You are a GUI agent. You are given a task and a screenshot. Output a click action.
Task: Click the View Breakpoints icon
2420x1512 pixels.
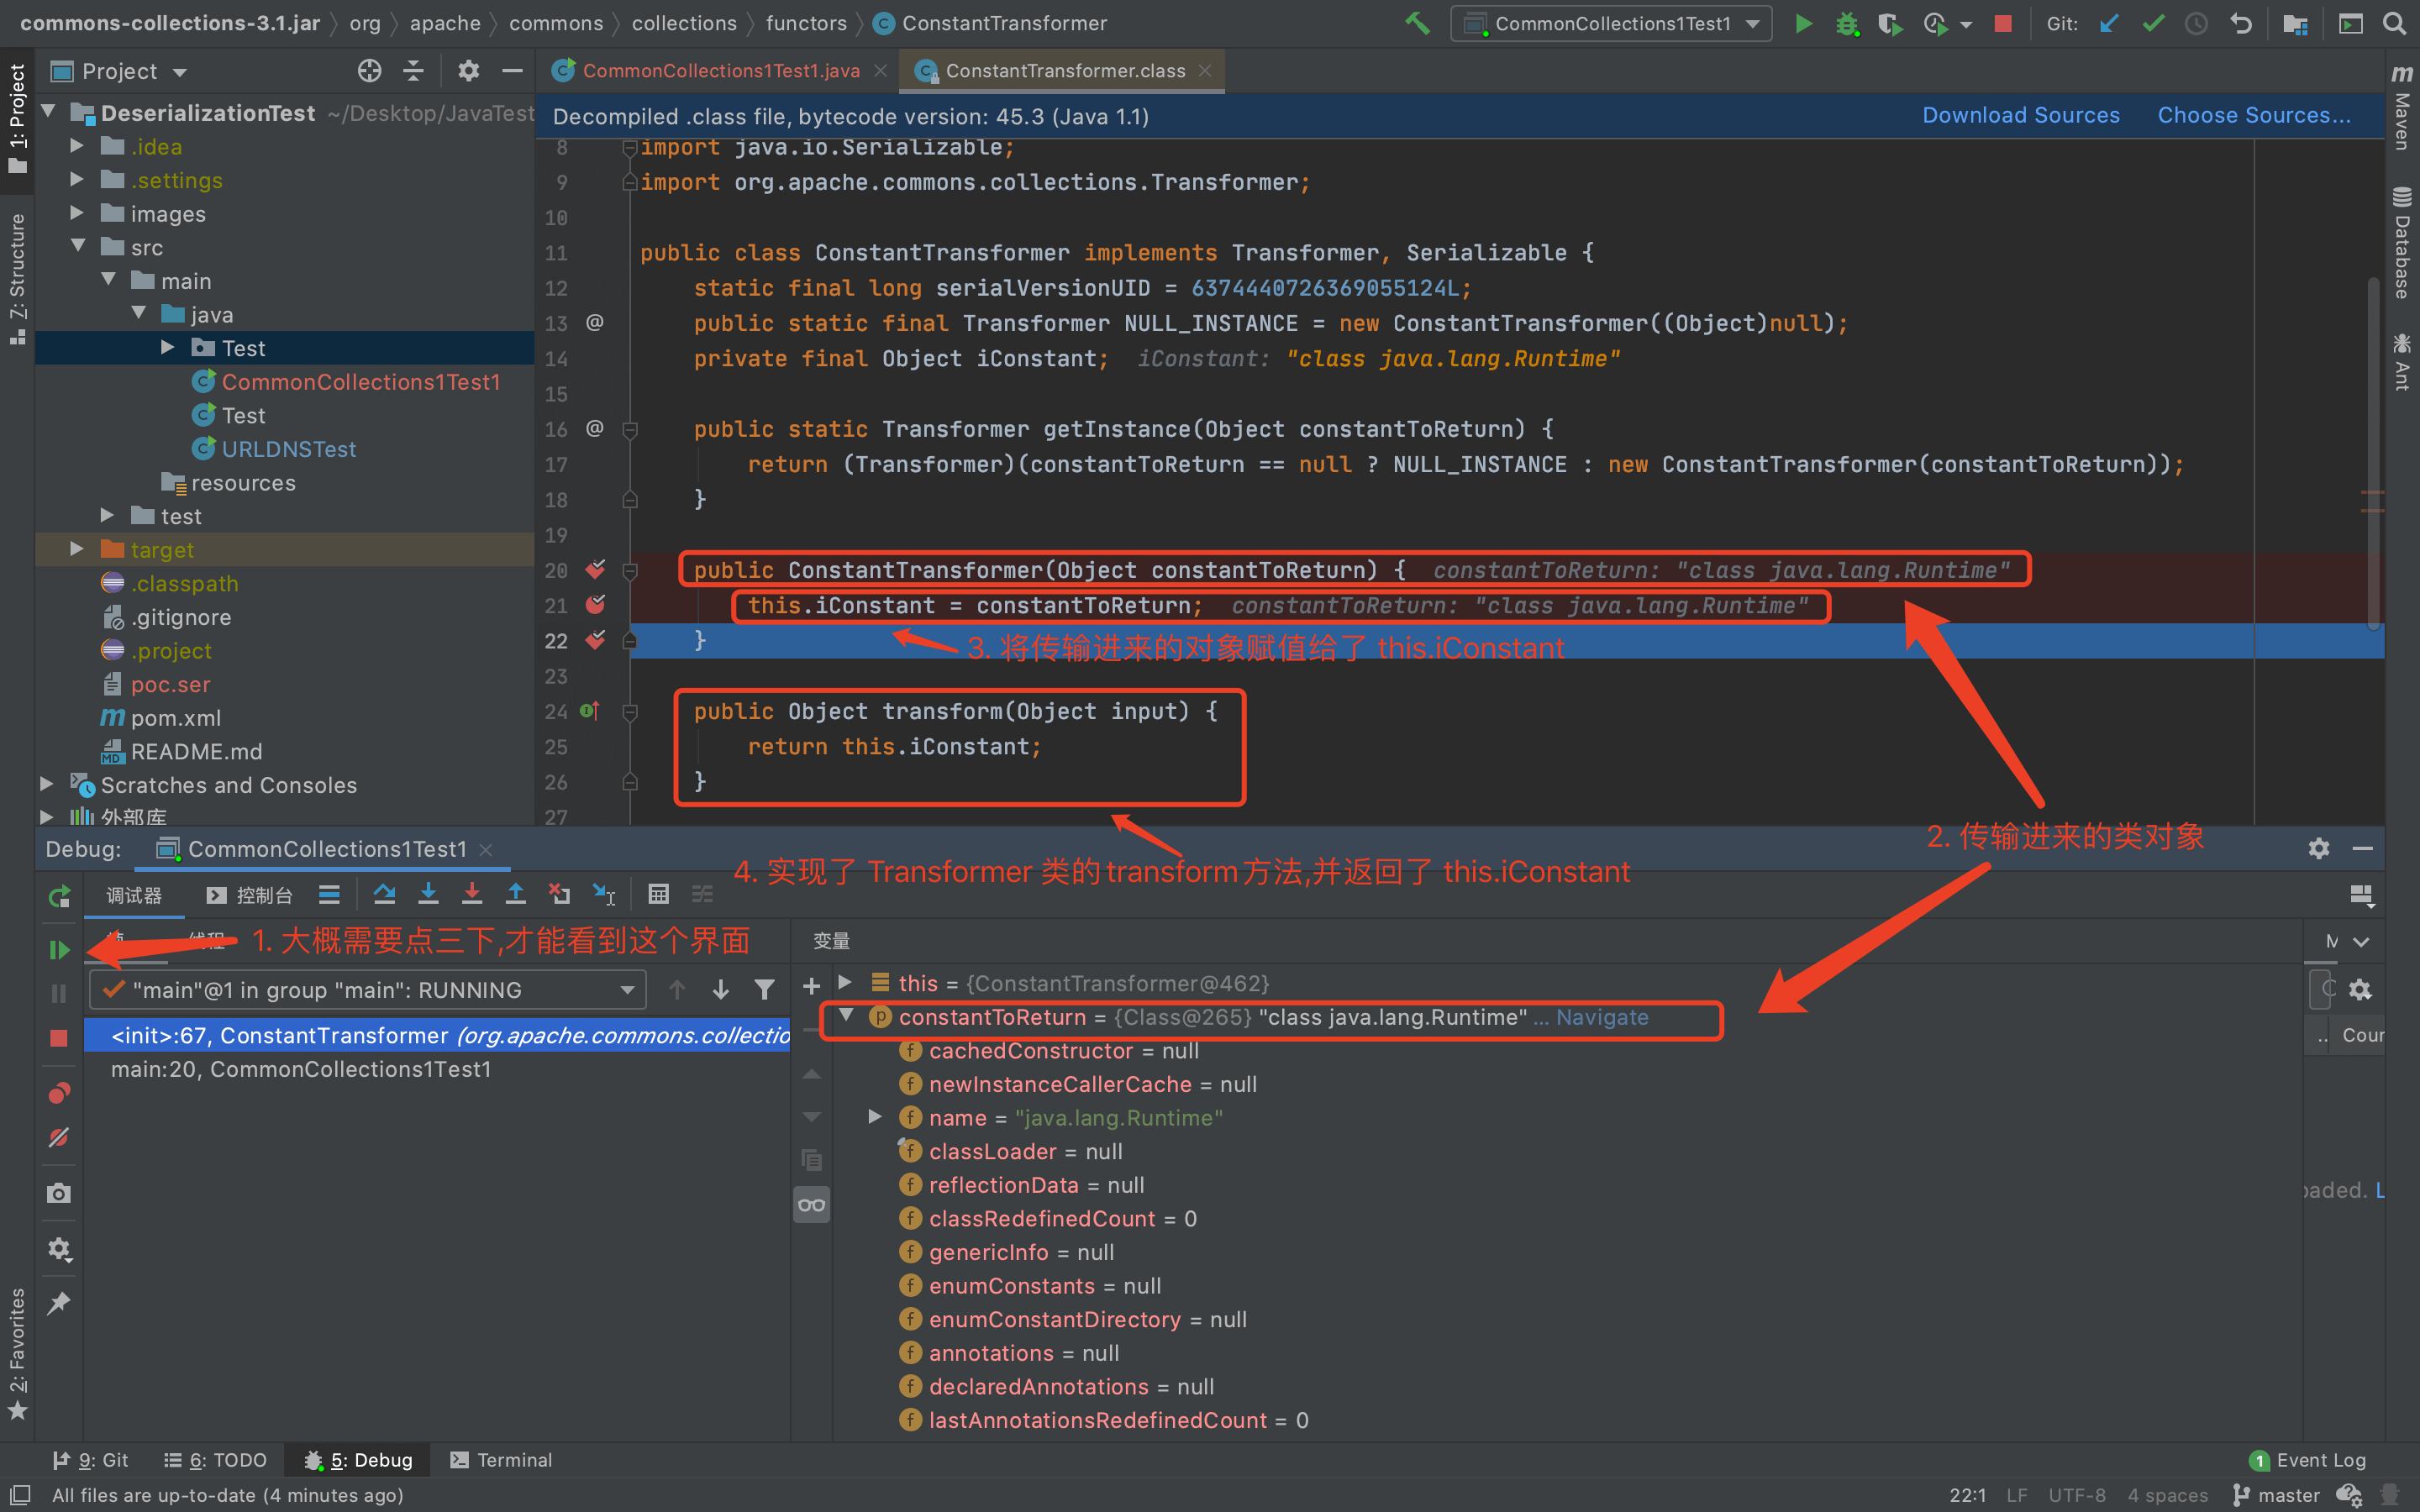coord(59,1093)
